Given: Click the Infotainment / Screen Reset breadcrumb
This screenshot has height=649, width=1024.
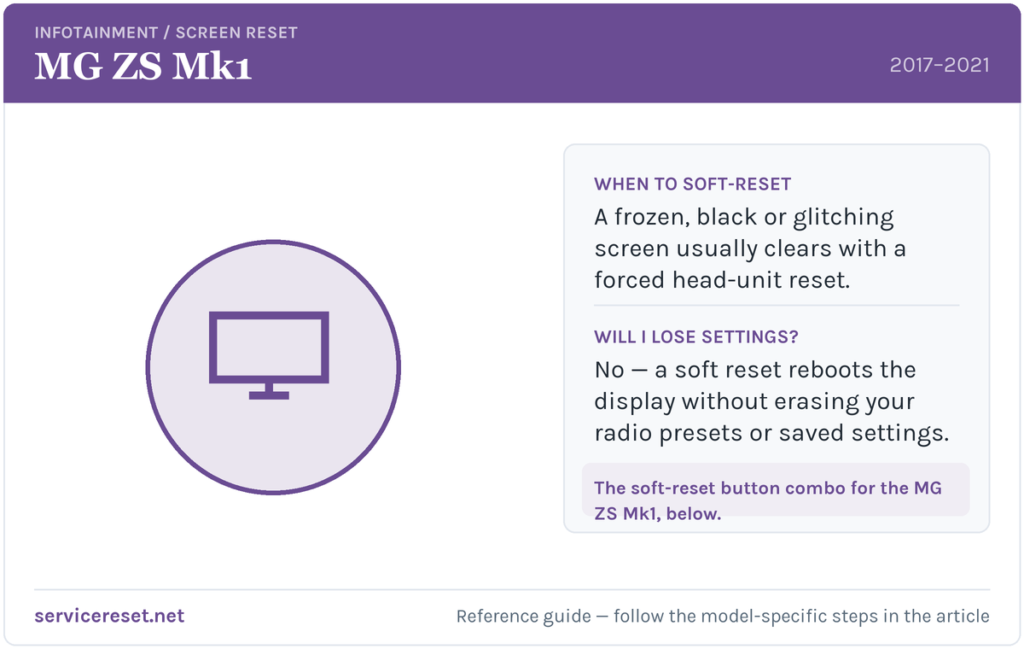Looking at the screenshot, I should tap(166, 33).
